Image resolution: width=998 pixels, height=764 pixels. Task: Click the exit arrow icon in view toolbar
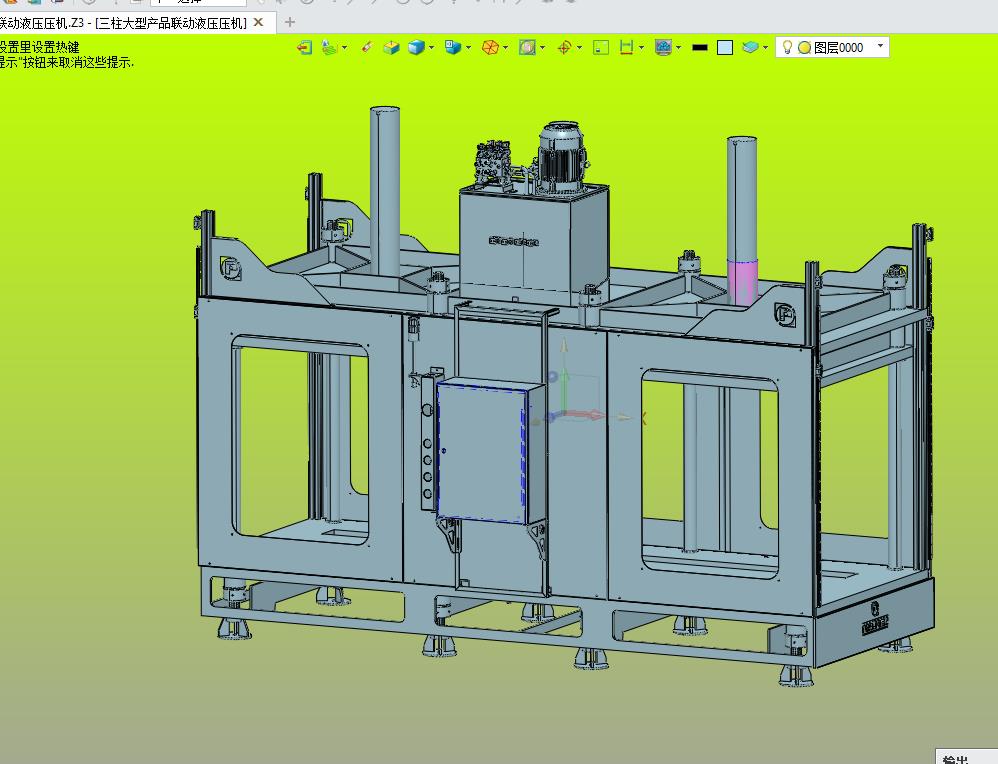(304, 47)
